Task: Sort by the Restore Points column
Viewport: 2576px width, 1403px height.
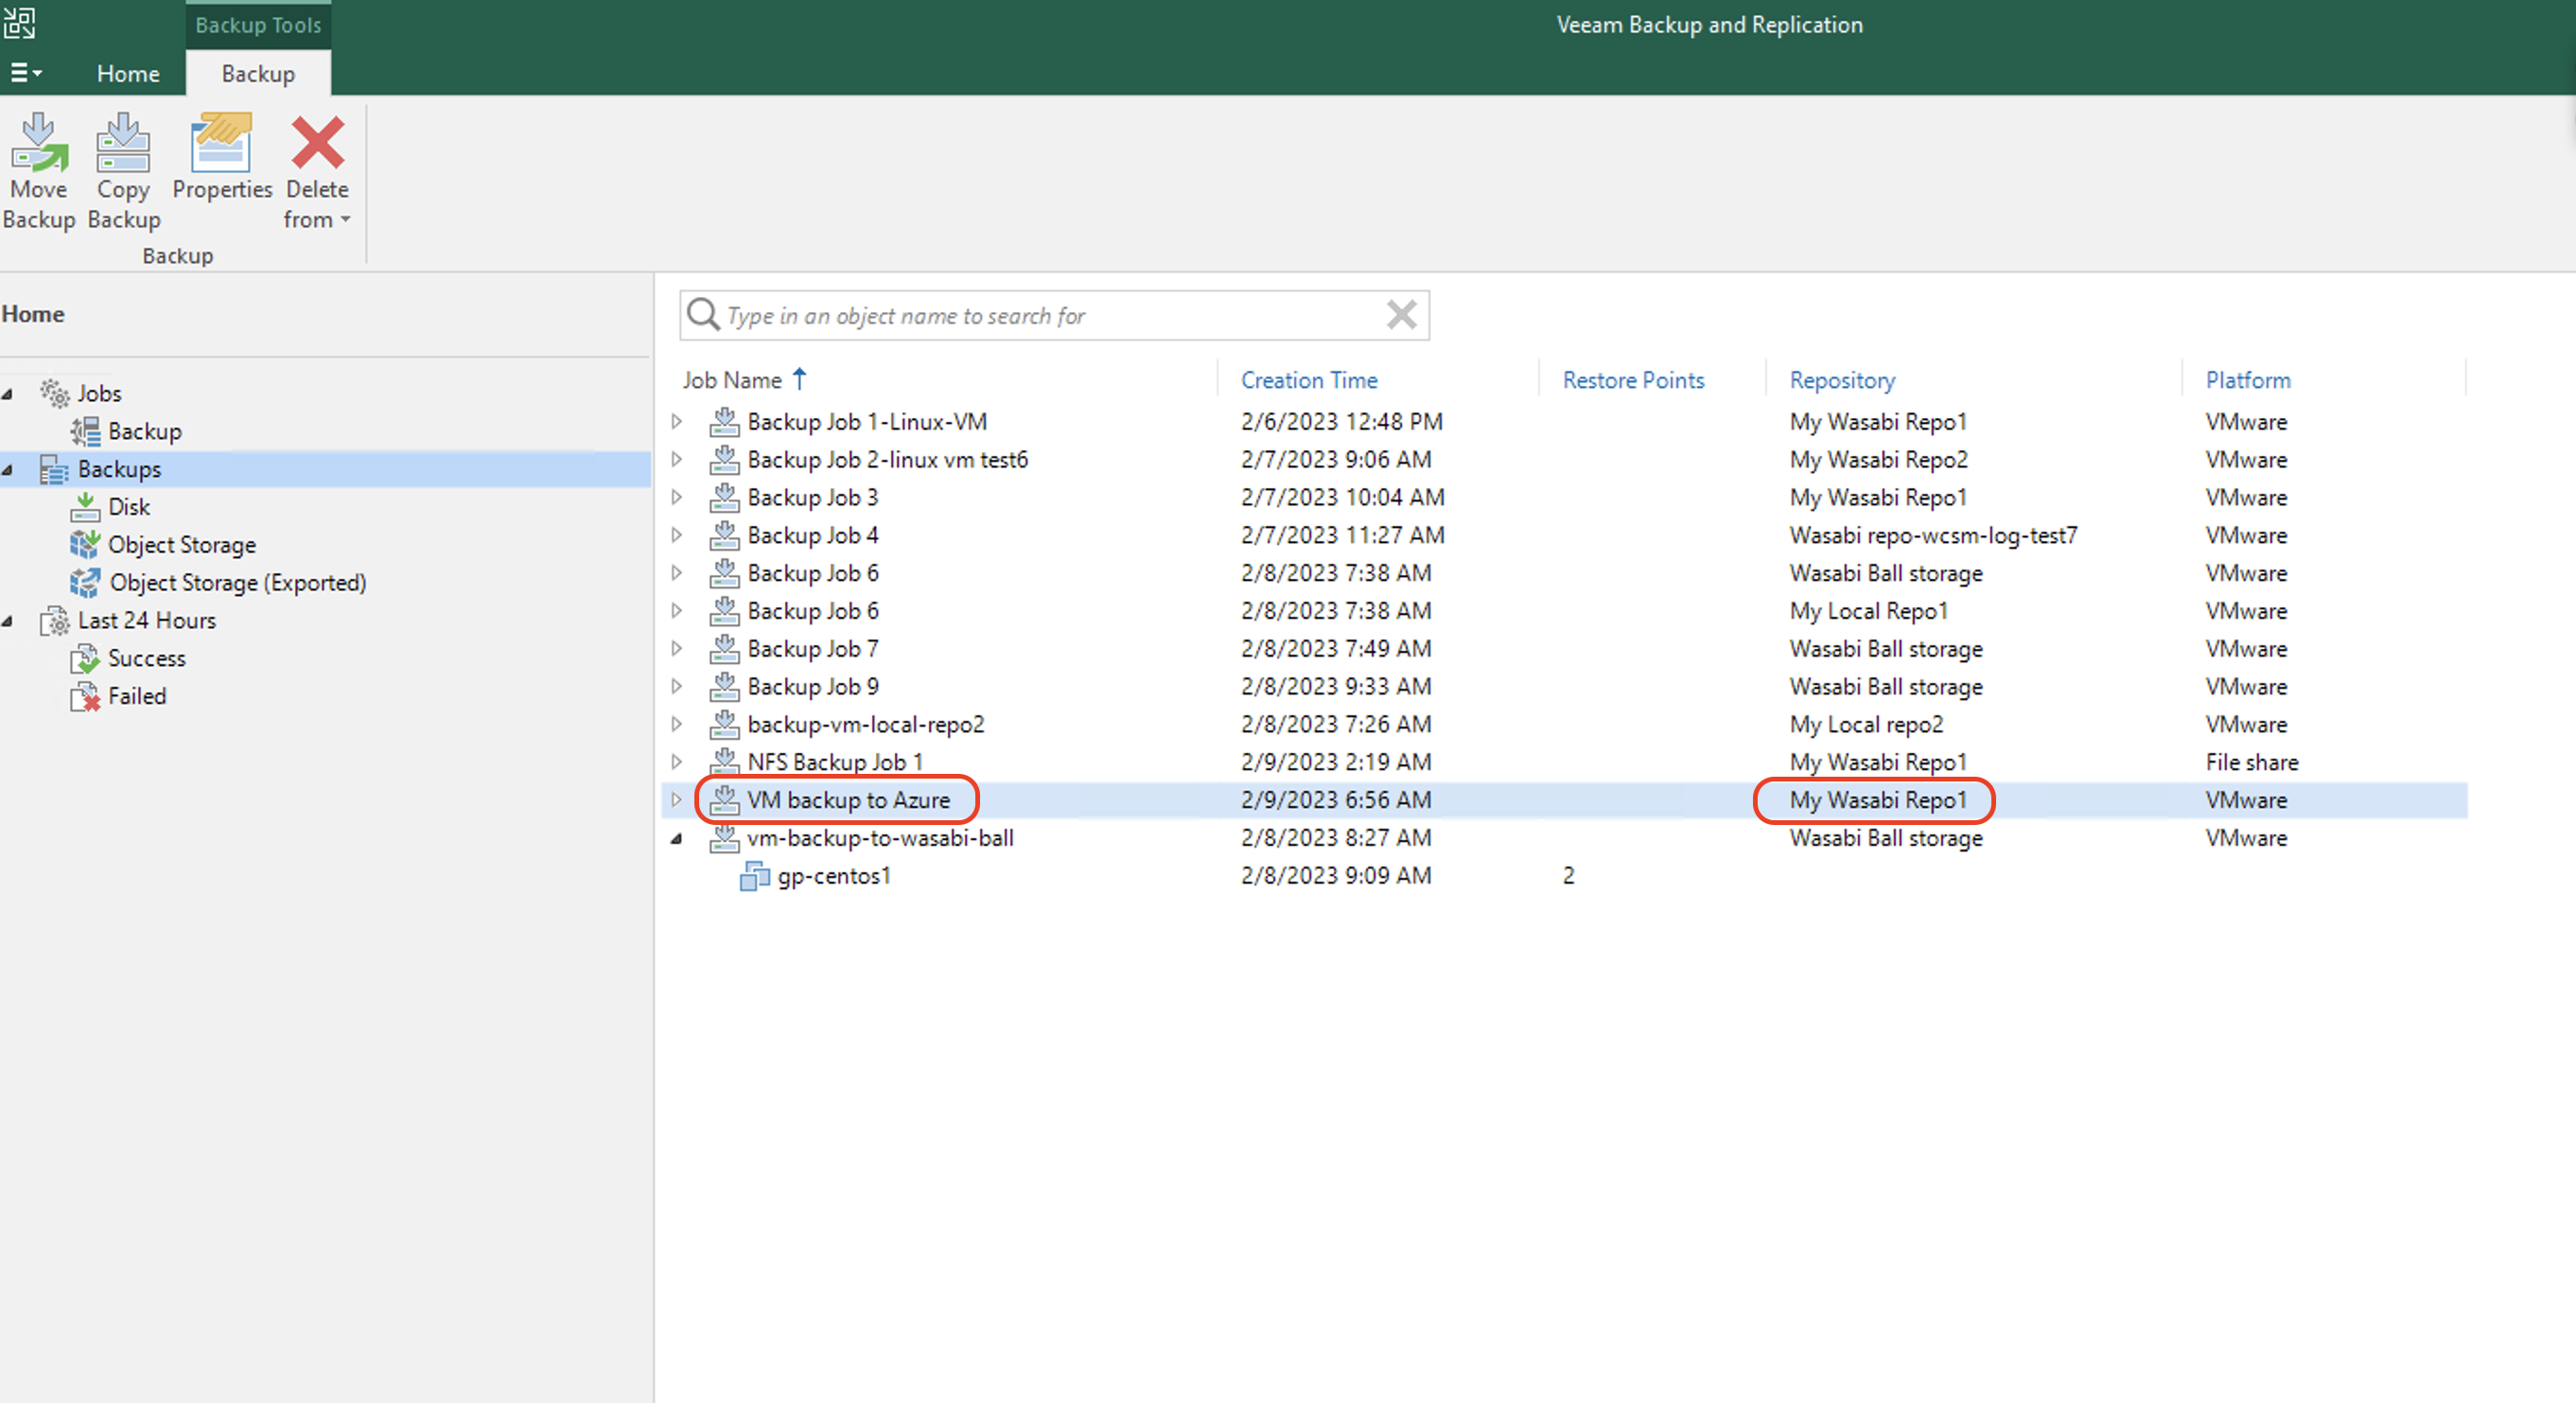Action: (x=1633, y=380)
